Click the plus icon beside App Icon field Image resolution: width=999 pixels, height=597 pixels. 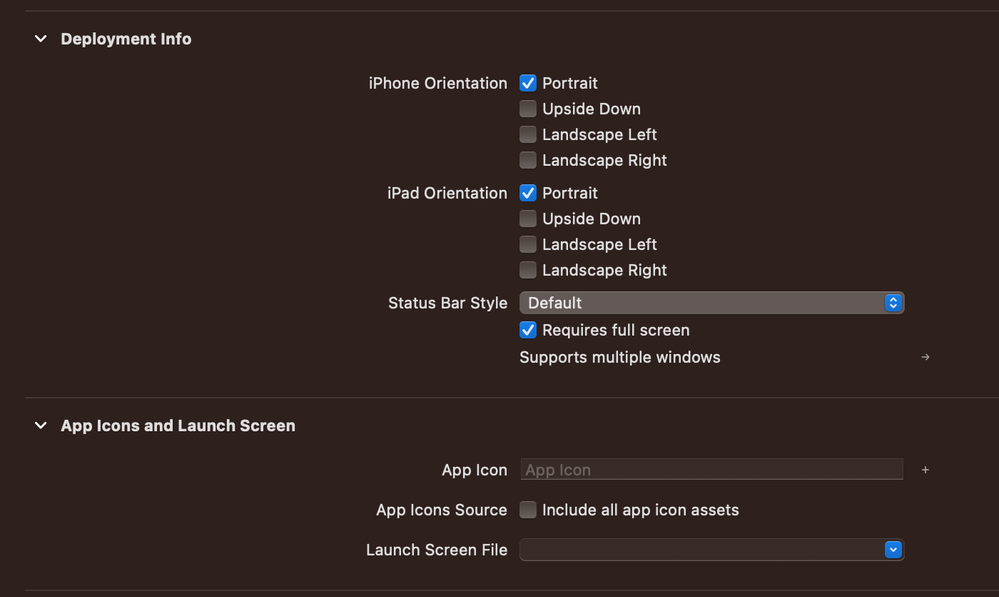pos(925,470)
